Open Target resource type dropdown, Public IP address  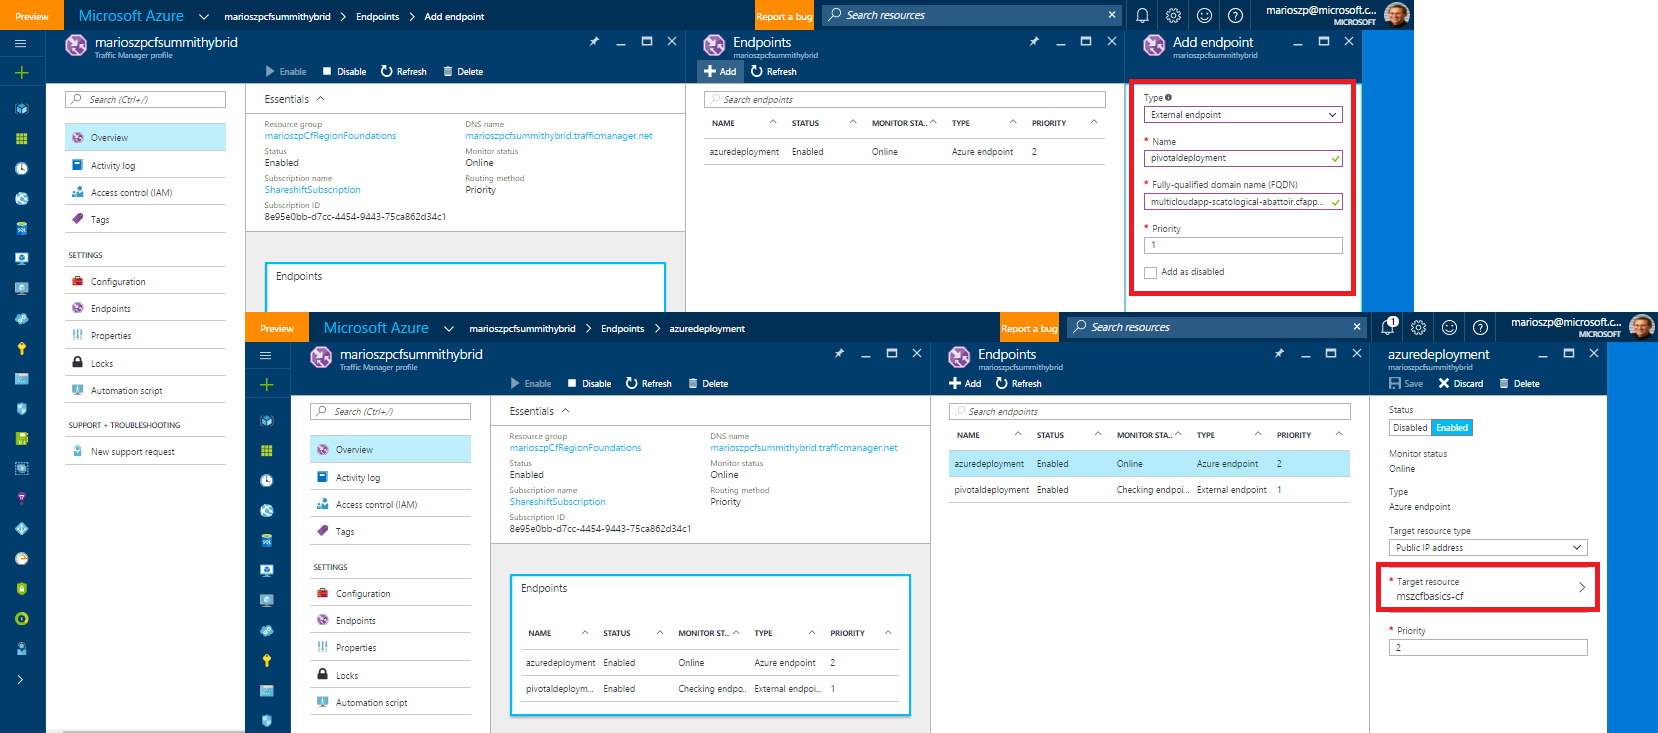[x=1488, y=548]
